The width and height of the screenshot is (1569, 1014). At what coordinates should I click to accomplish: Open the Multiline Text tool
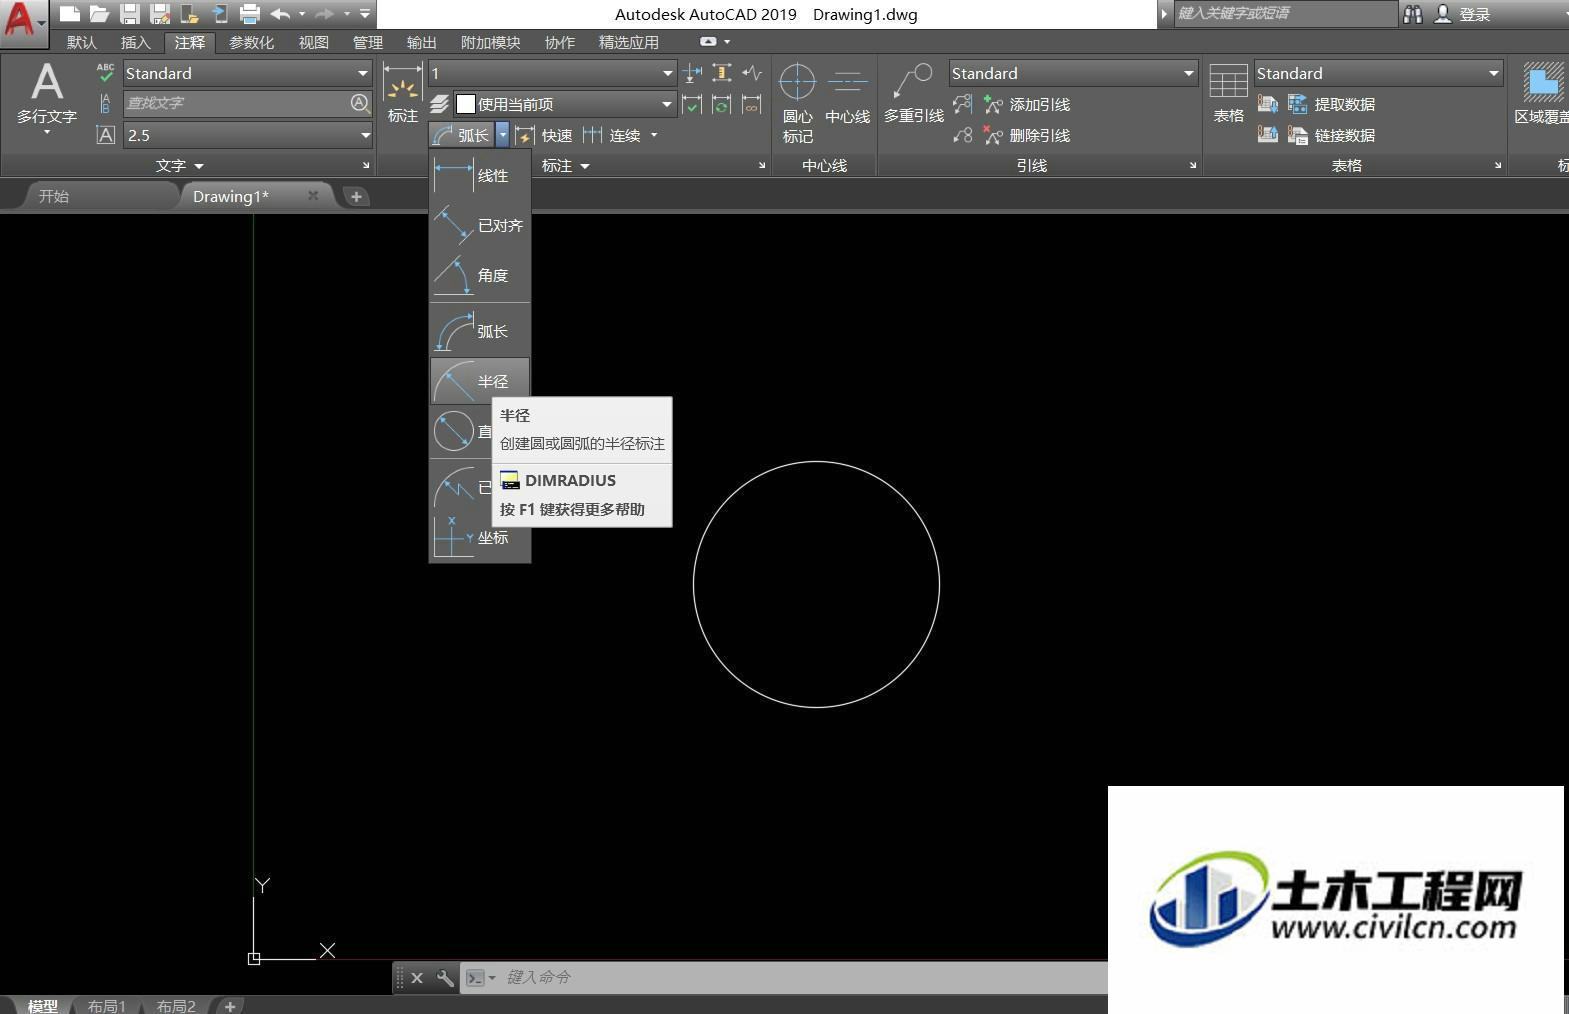[47, 96]
